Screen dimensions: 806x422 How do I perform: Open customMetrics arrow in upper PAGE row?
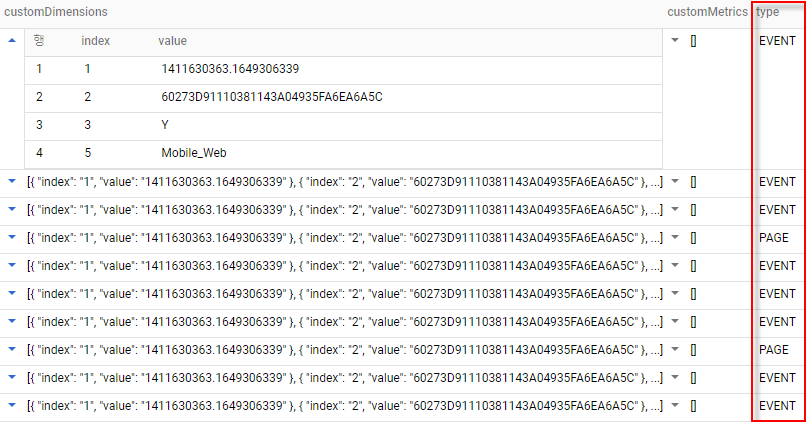point(675,237)
